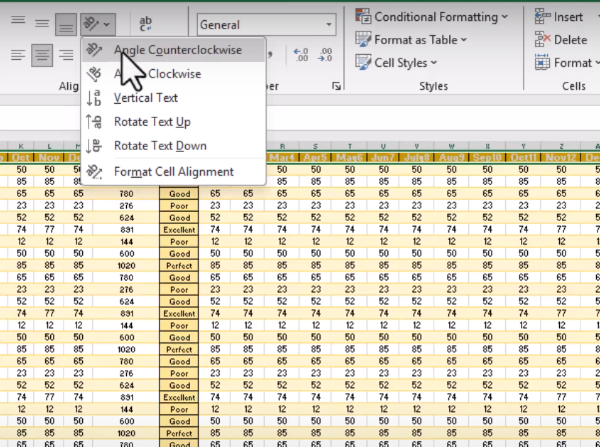
Task: Open the General number format dropdown
Action: [266, 24]
